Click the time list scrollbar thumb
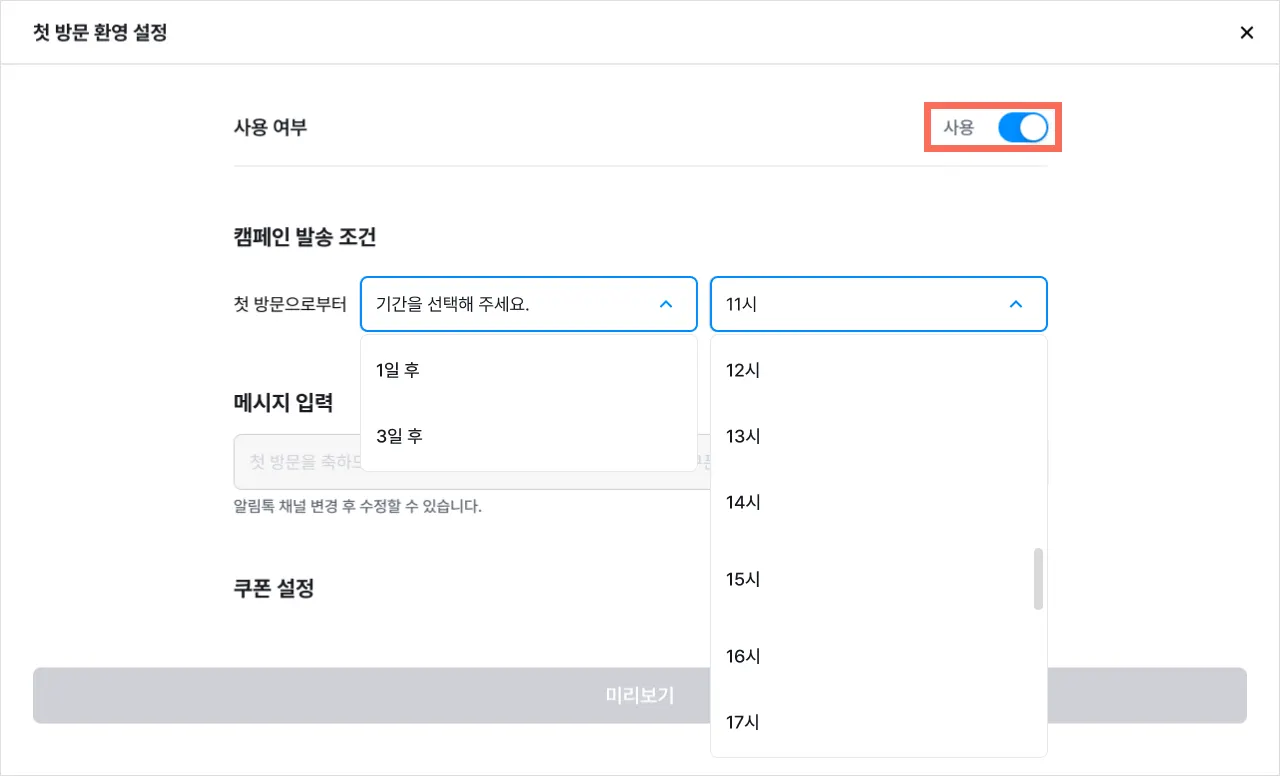Screen dimensions: 1280x776 pos(1038,578)
